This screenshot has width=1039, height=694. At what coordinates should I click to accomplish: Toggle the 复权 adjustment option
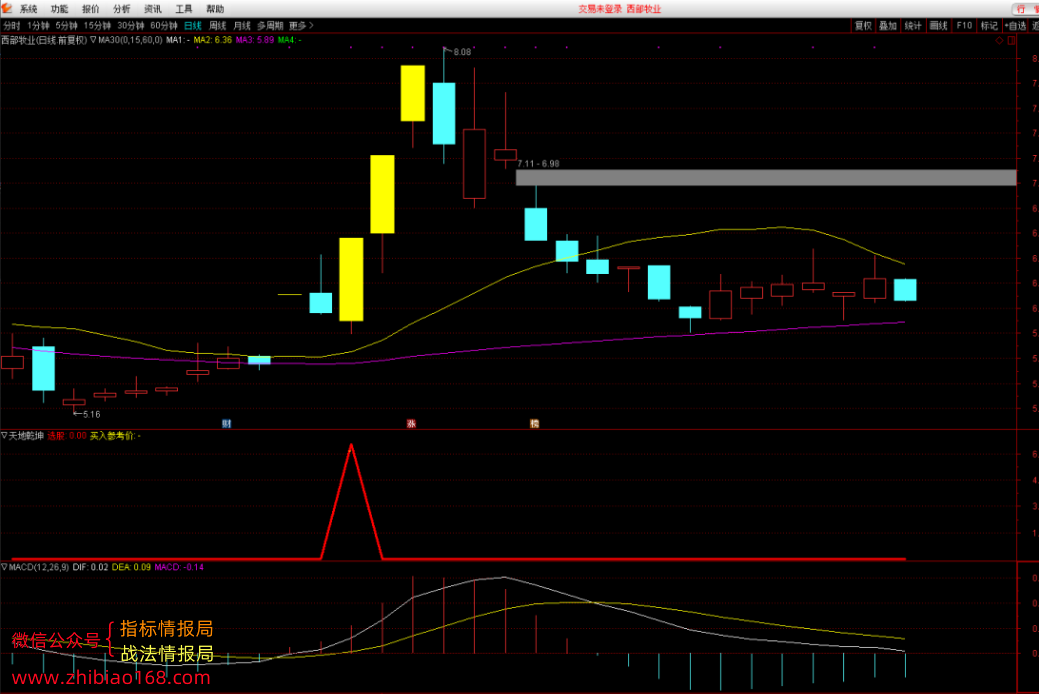863,26
